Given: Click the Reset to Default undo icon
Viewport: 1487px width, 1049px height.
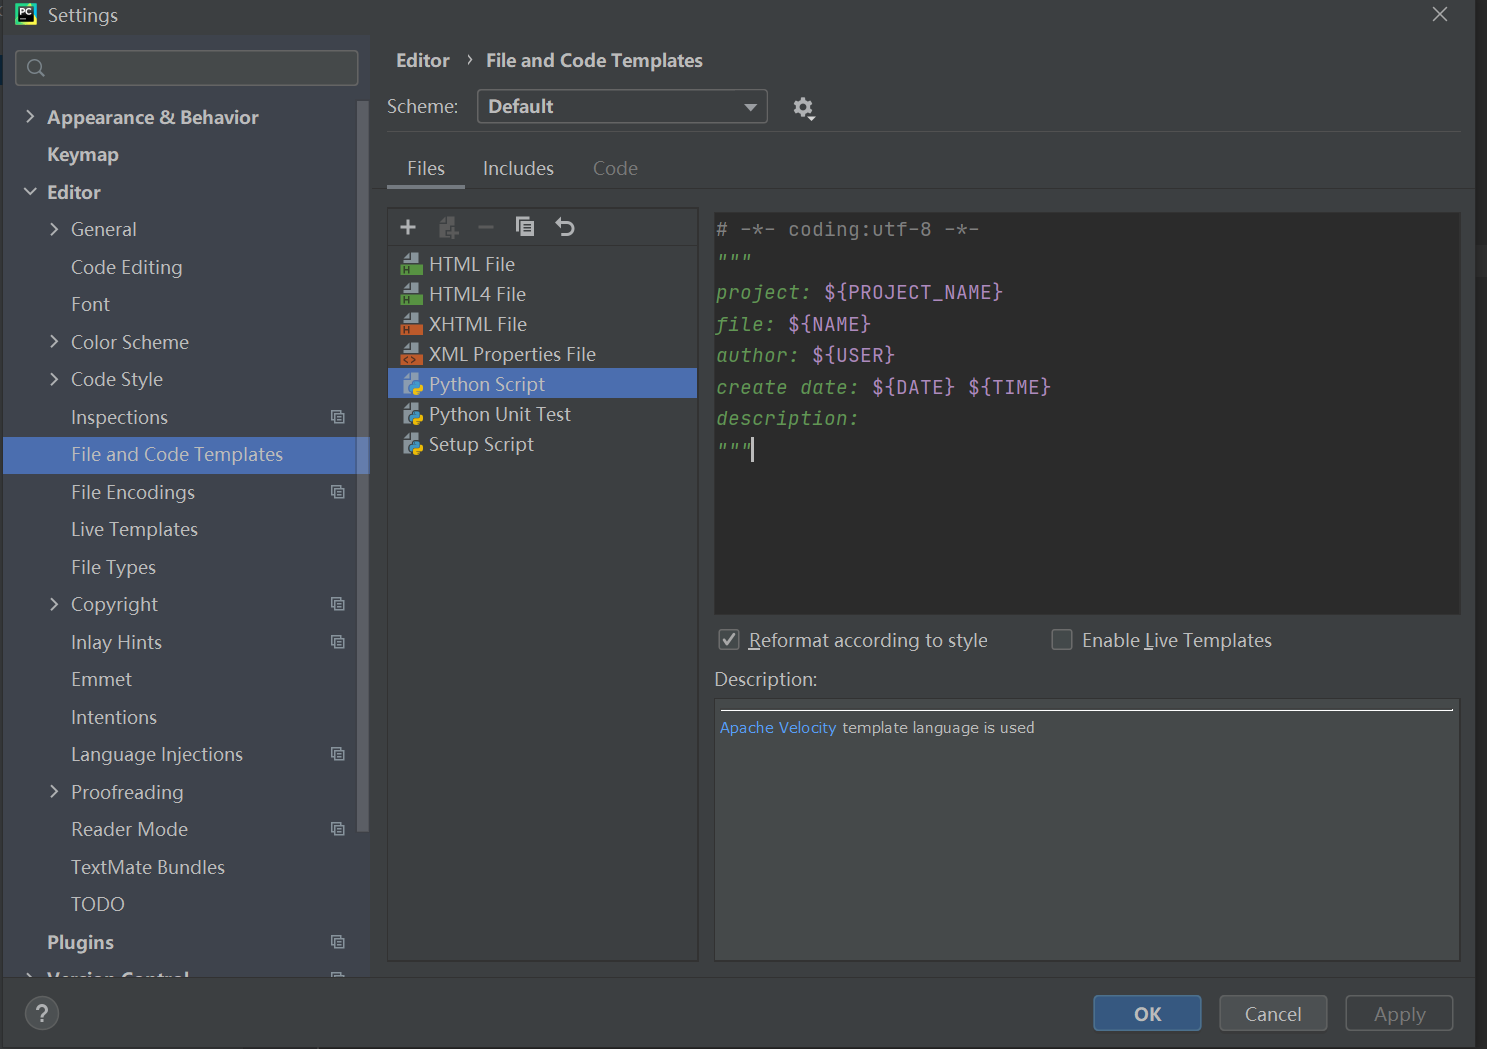Looking at the screenshot, I should click(565, 227).
